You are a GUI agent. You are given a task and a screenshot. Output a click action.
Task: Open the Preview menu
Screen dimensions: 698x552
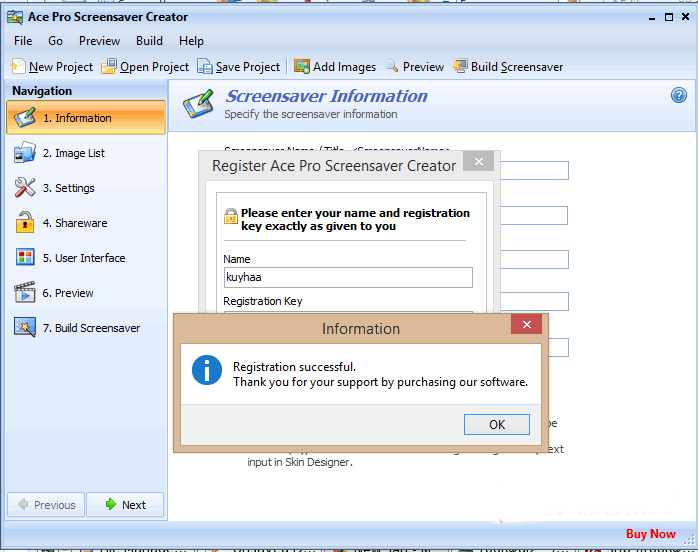coord(99,41)
